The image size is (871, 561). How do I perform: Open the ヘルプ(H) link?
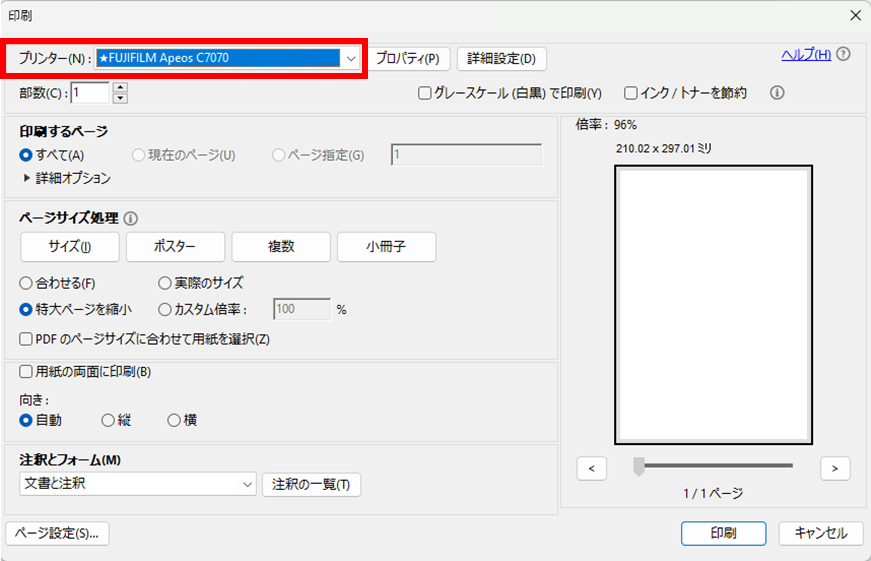click(806, 54)
